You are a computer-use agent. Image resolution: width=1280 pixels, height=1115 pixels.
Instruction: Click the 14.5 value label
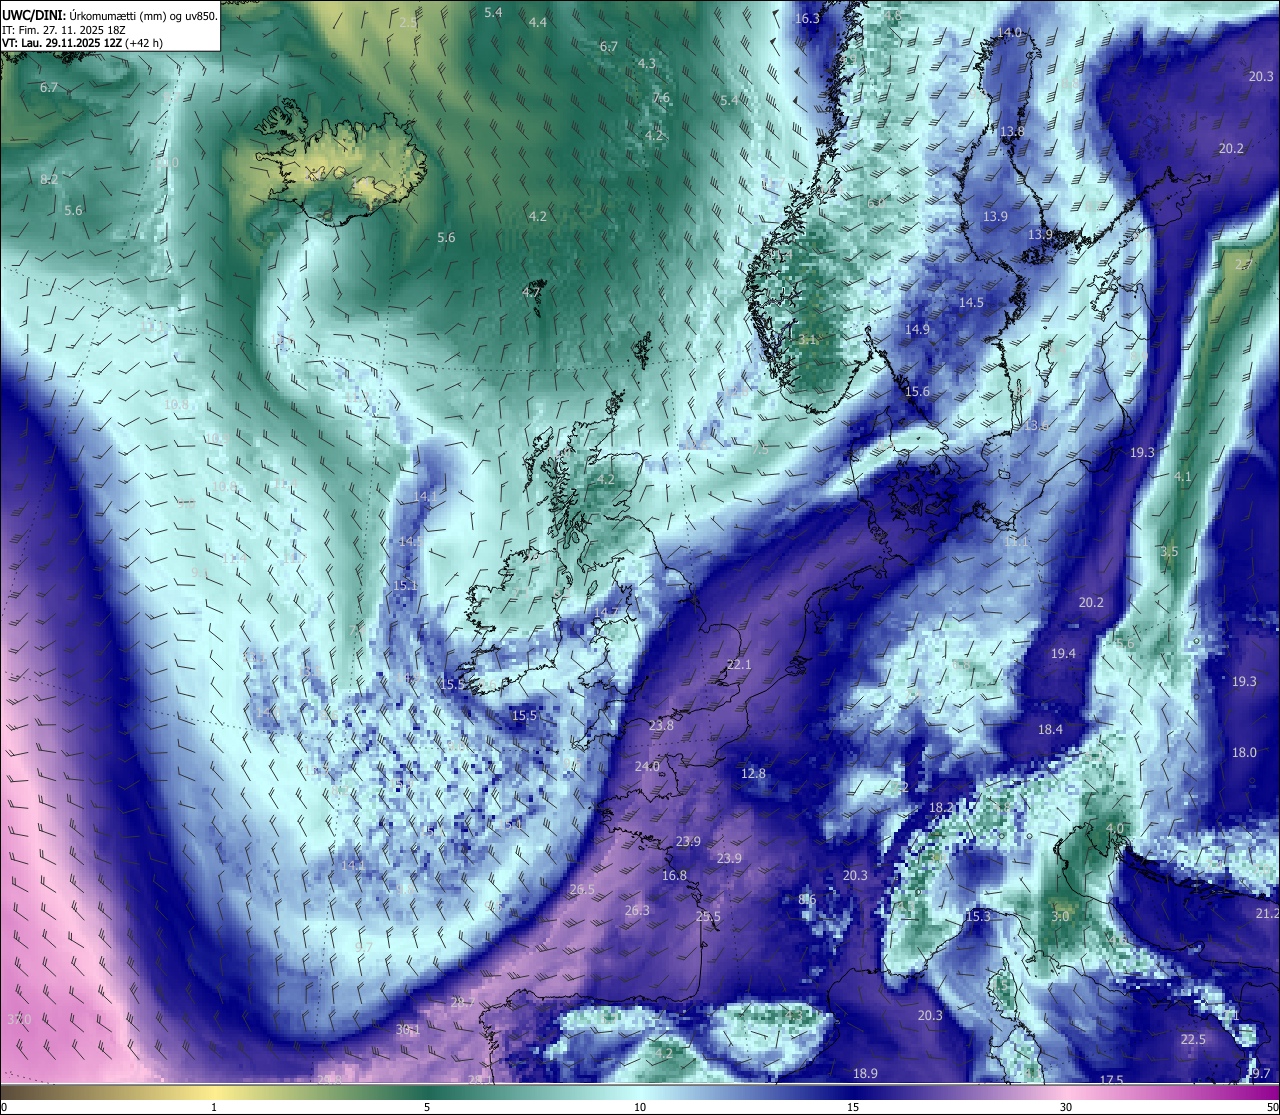click(x=971, y=302)
